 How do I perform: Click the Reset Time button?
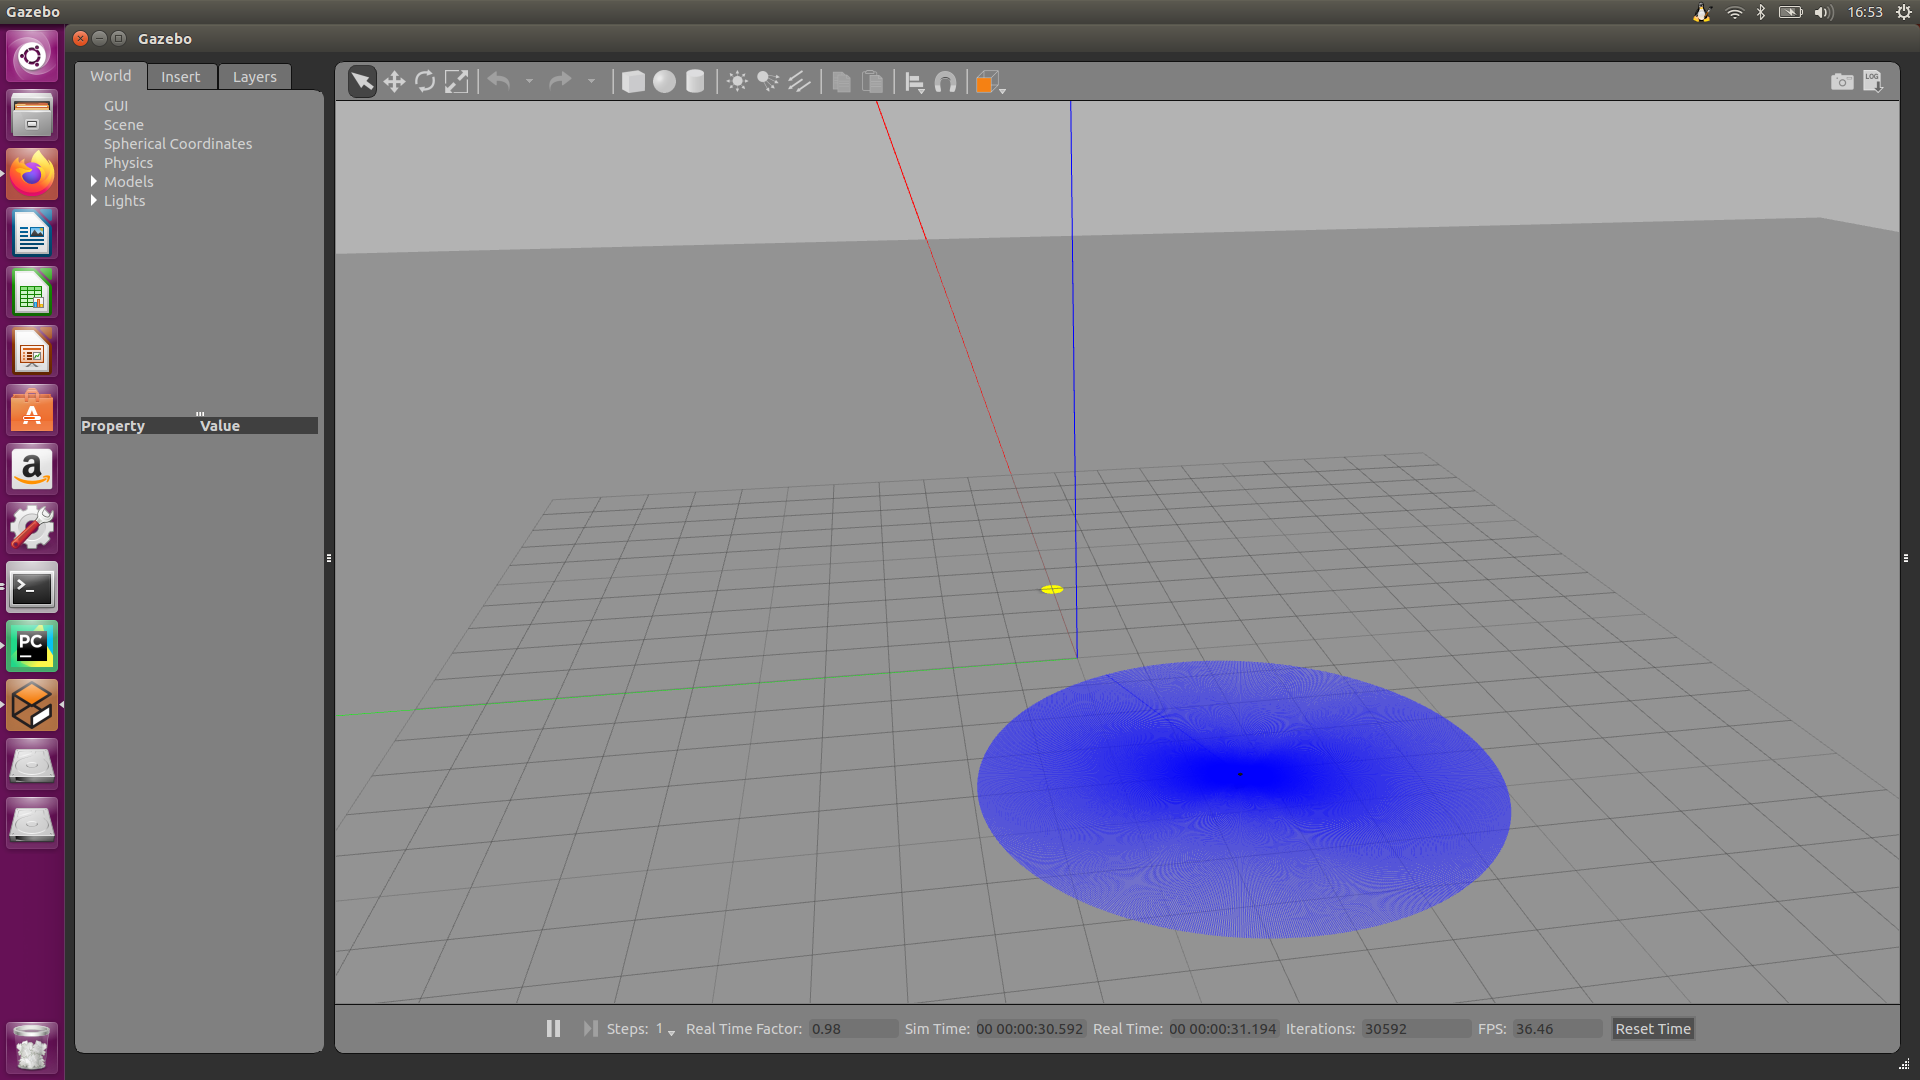tap(1652, 1029)
